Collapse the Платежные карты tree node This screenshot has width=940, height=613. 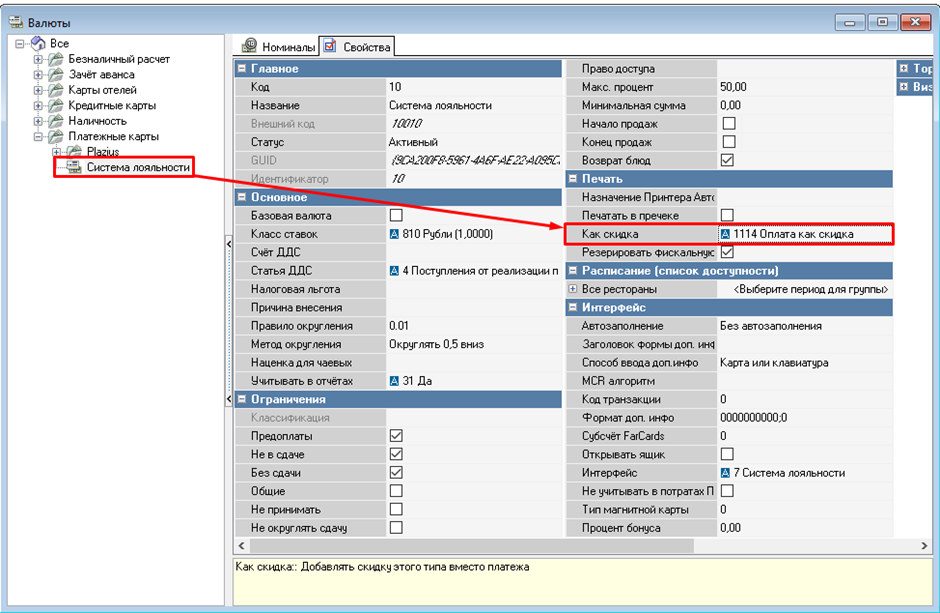point(39,136)
